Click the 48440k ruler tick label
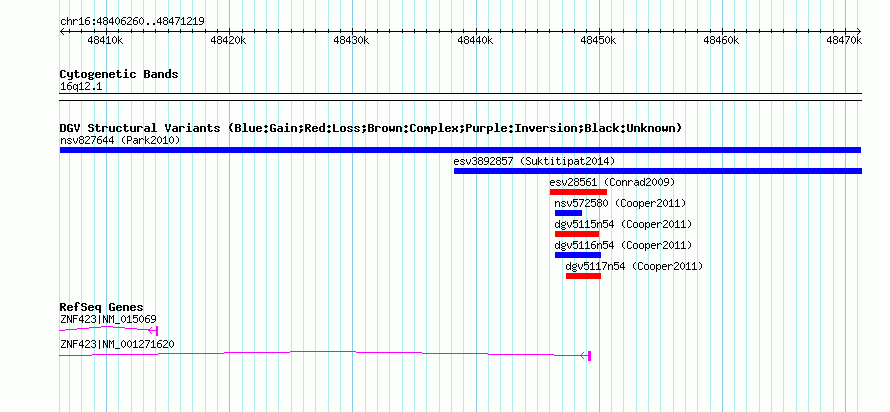Image resolution: width=890 pixels, height=412 pixels. [x=475, y=40]
